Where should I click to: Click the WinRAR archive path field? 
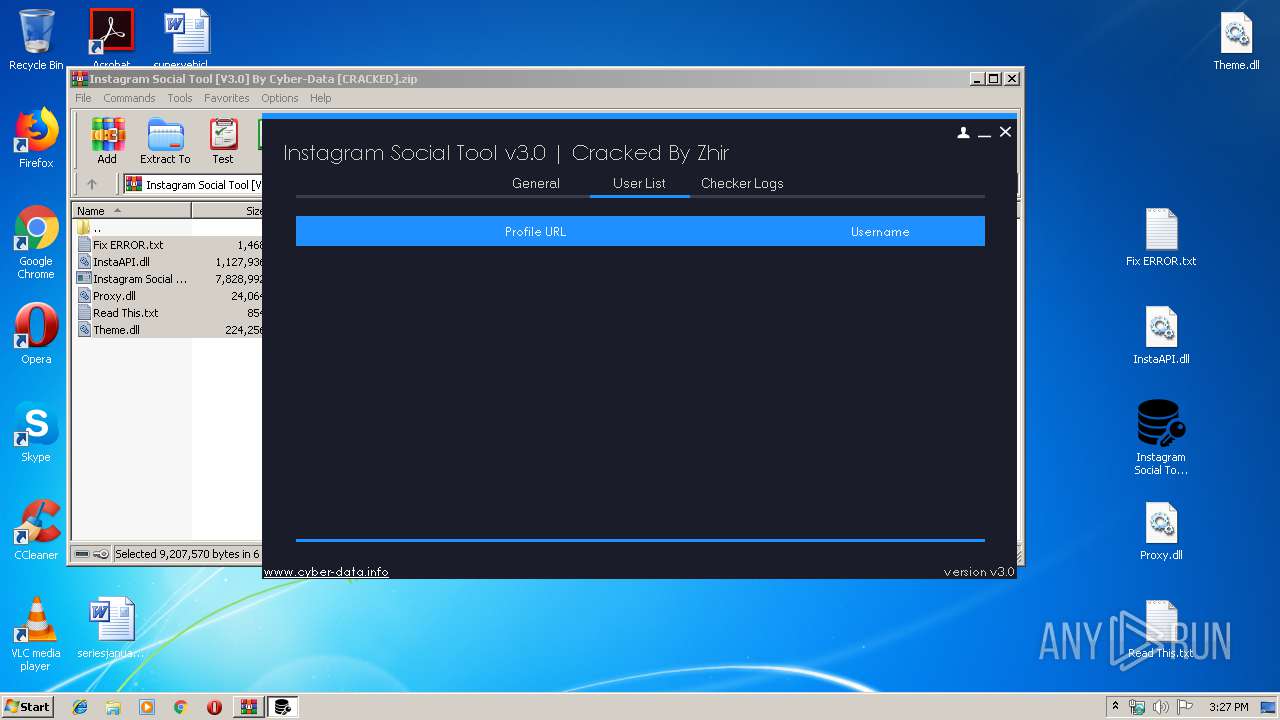coord(193,184)
